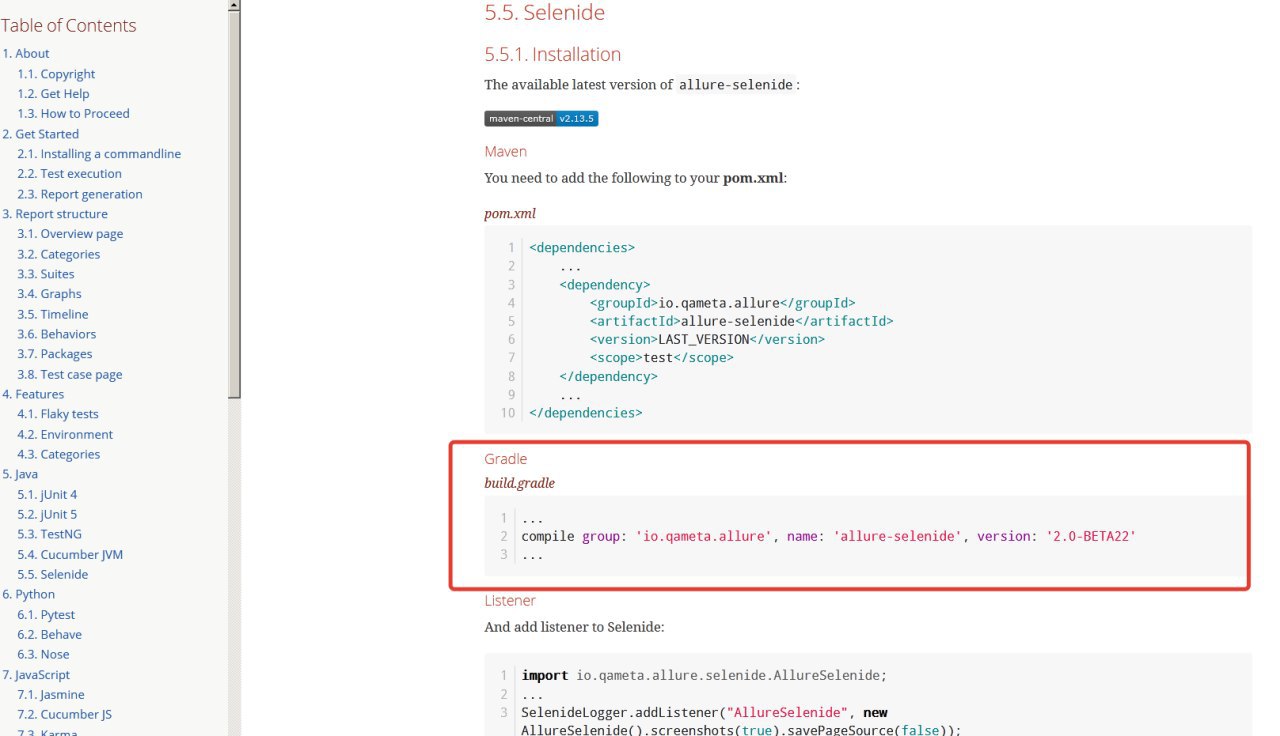
Task: Open '3.6. Behaviors' link
Action: click(x=56, y=334)
